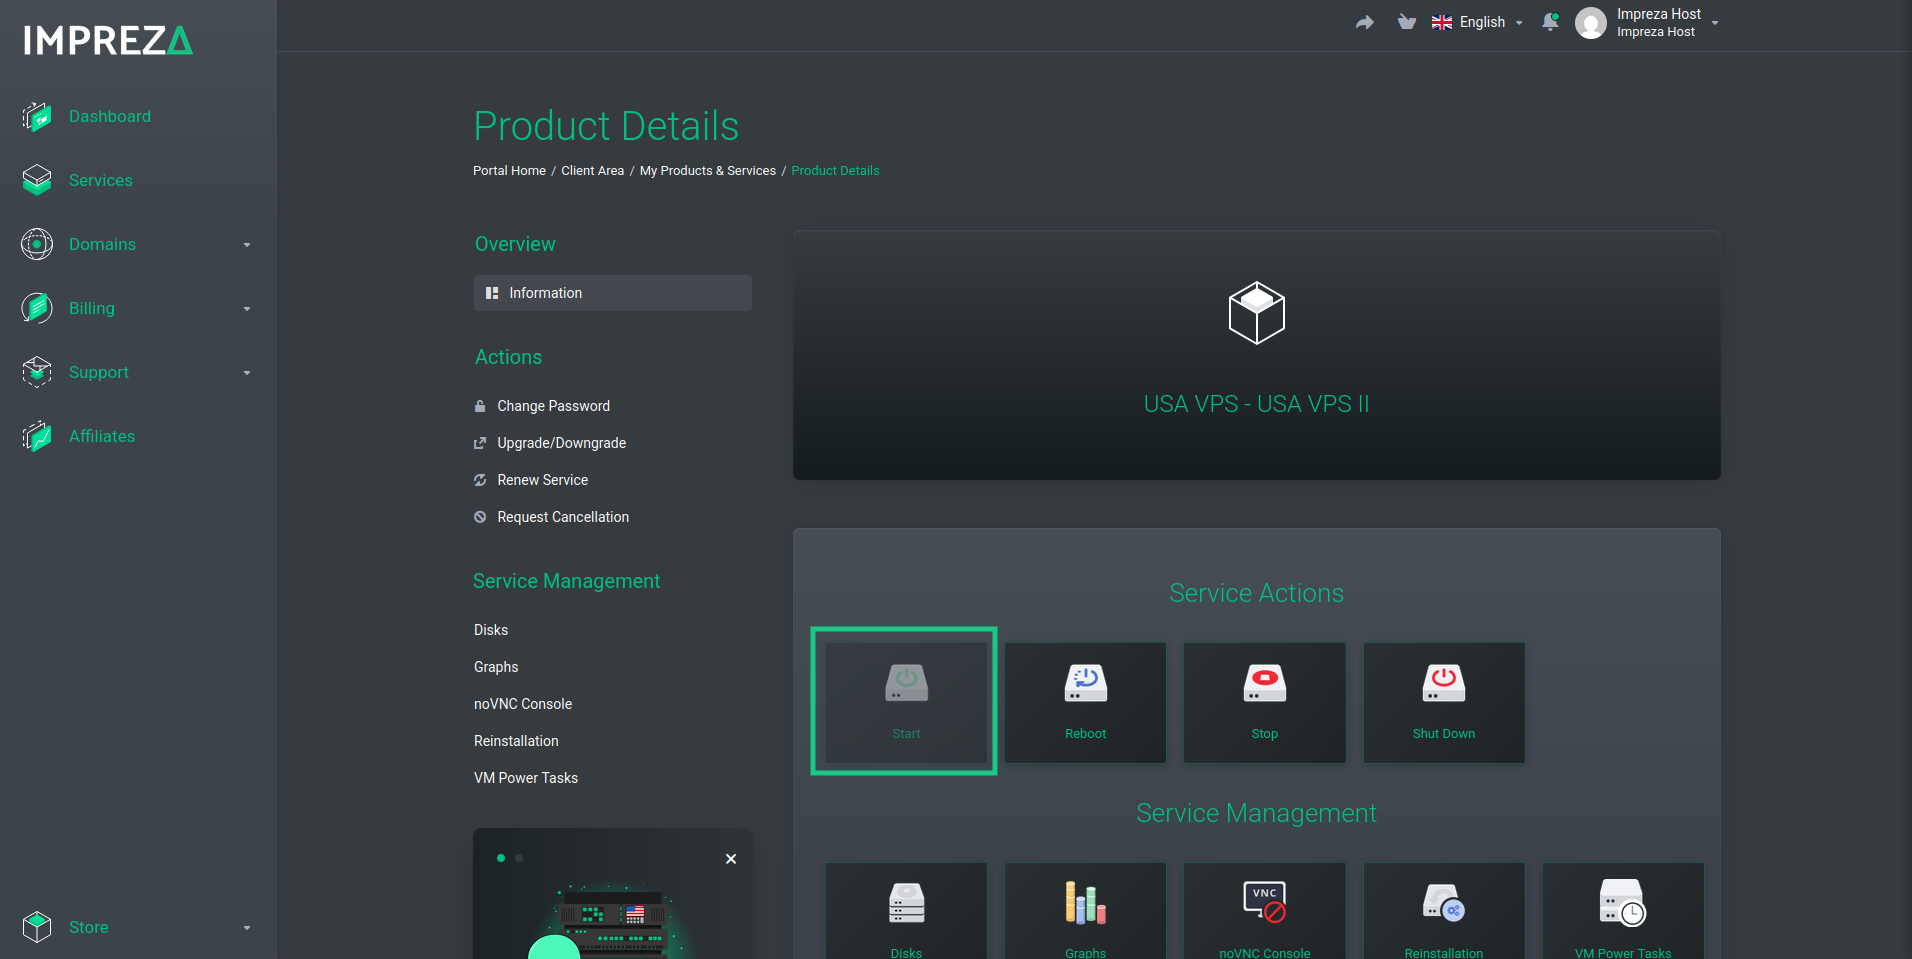
Task: Open the noVNC Console tile
Action: 1264,911
